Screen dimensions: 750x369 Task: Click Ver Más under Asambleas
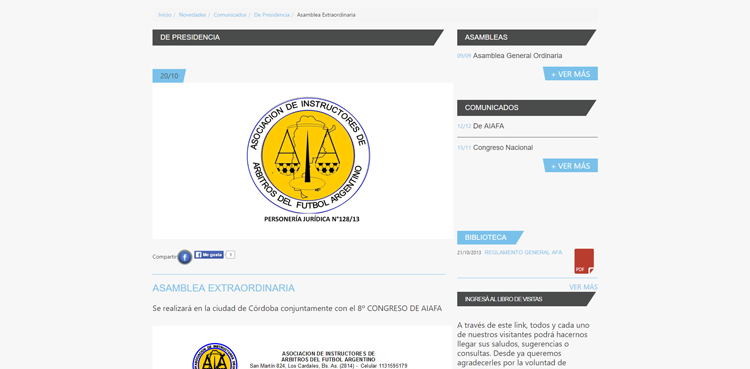click(x=570, y=74)
